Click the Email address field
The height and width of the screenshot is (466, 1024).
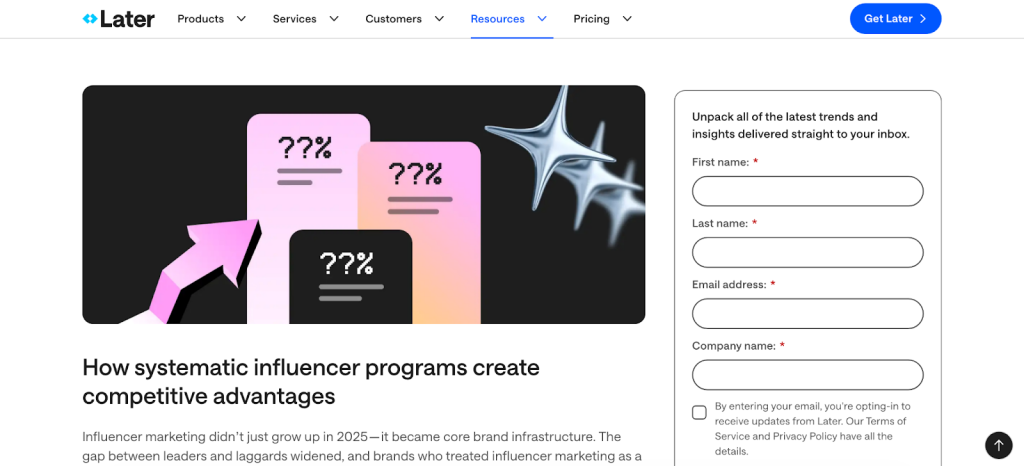pyautogui.click(x=807, y=313)
